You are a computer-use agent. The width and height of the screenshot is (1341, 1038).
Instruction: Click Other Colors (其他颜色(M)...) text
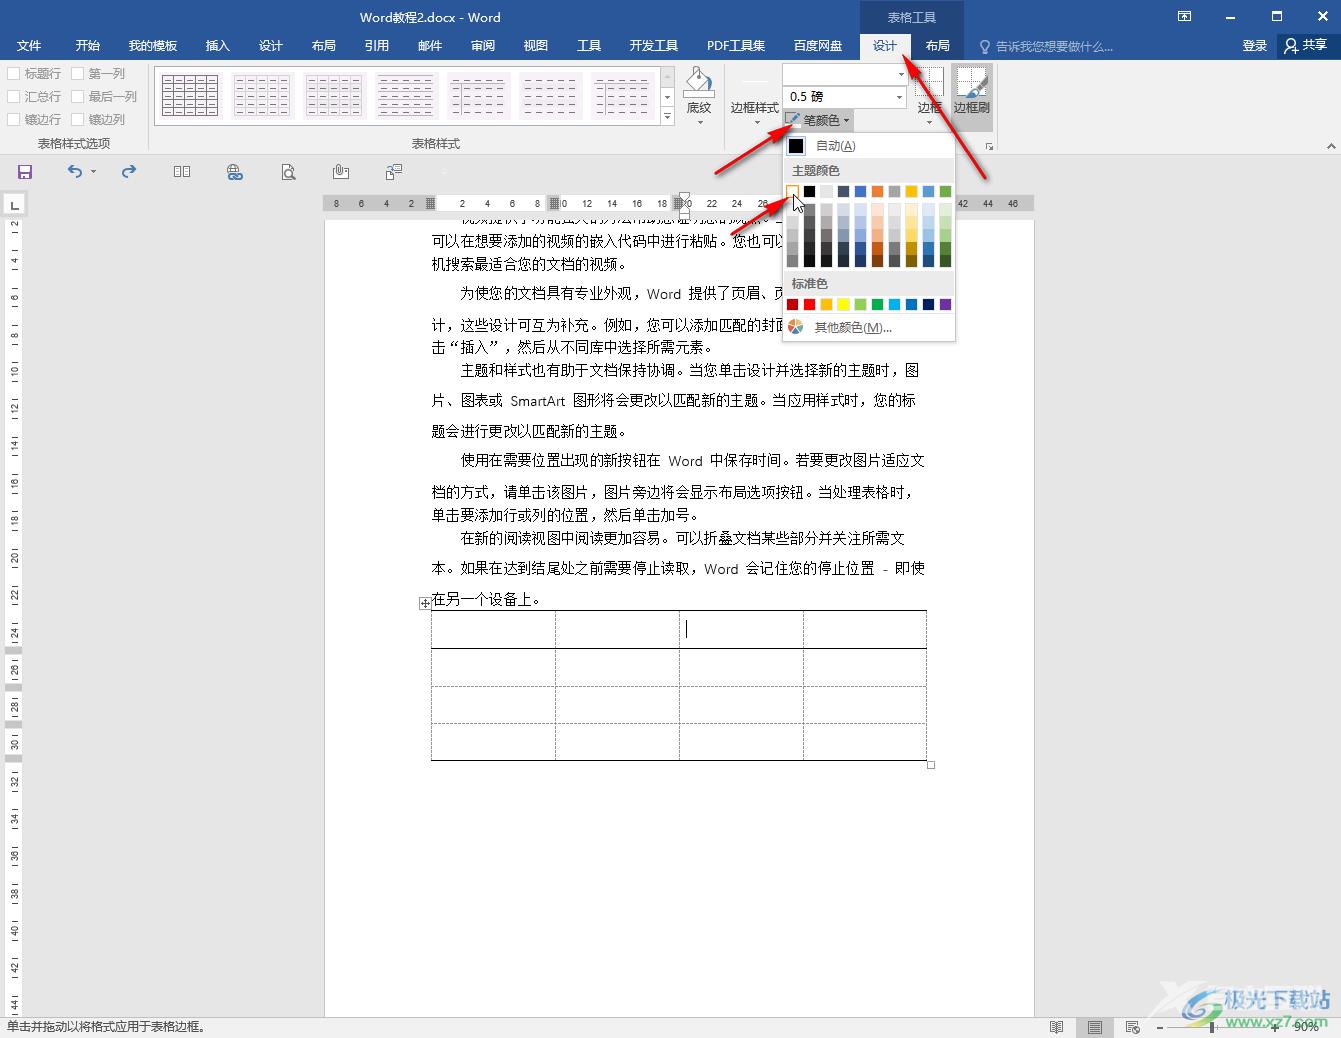click(853, 328)
